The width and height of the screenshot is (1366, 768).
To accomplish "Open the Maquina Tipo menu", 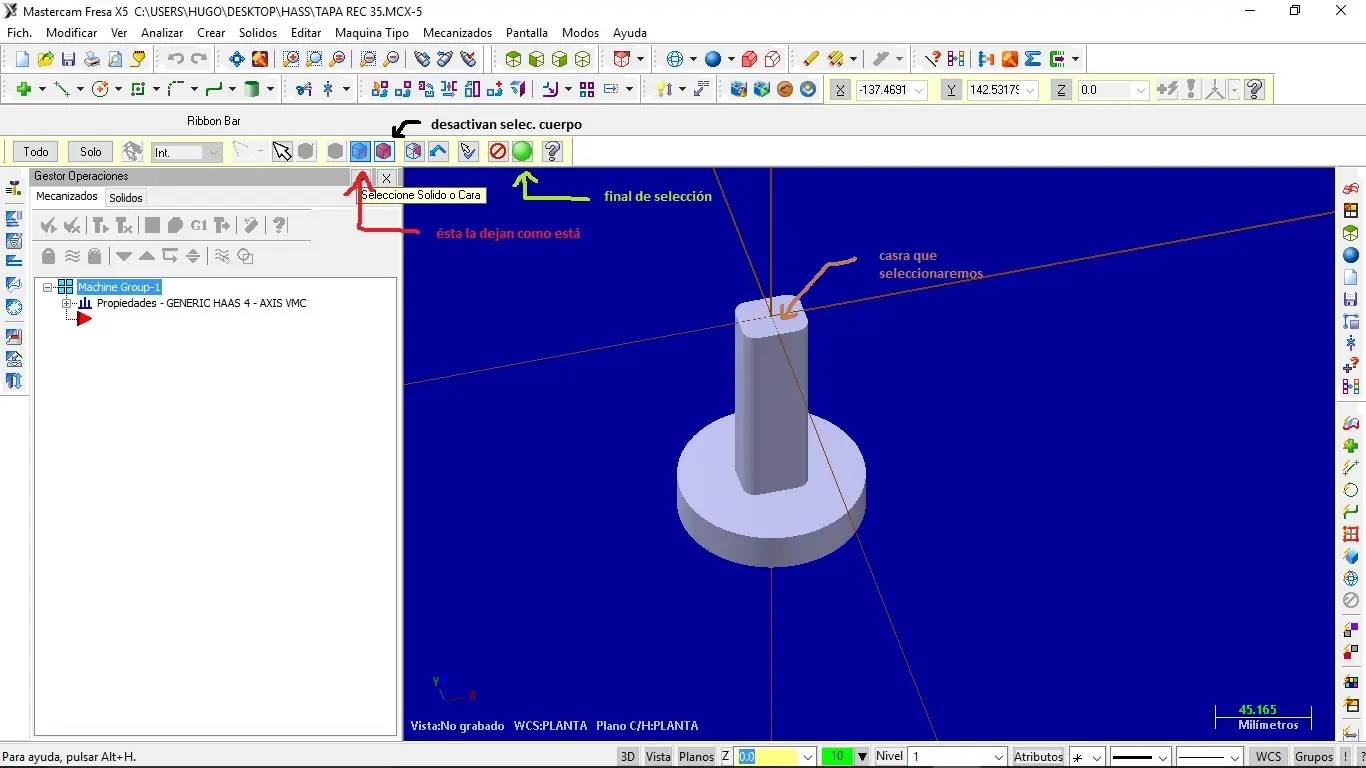I will click(x=372, y=32).
